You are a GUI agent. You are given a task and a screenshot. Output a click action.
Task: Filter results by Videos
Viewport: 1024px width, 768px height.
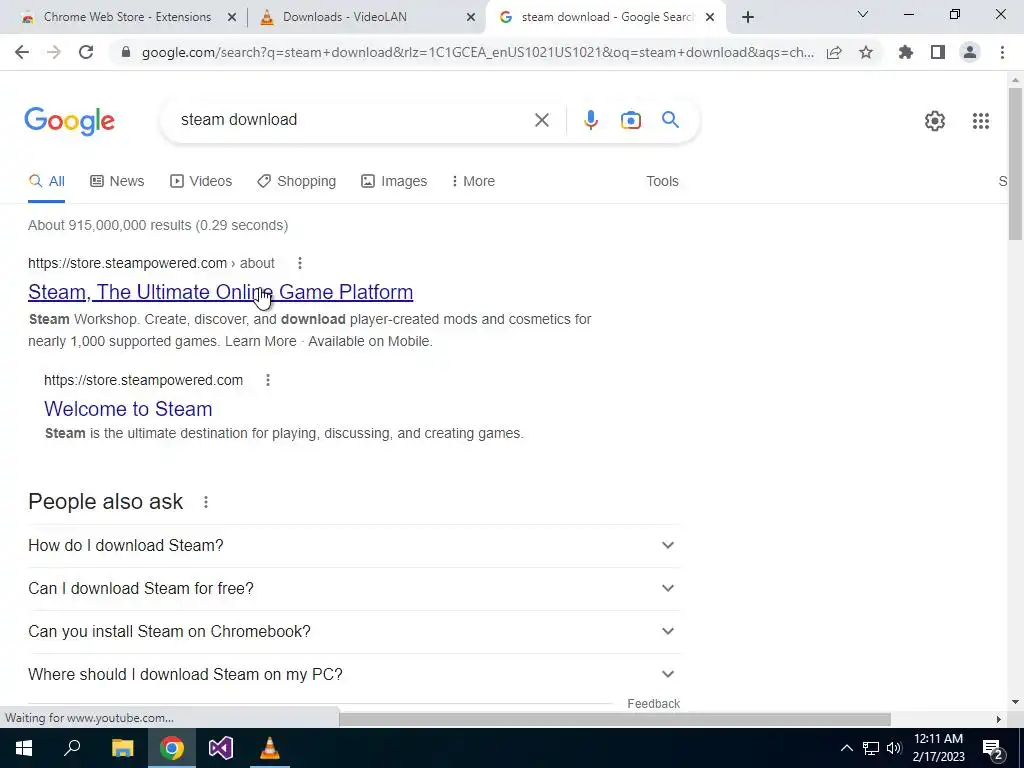(200, 182)
